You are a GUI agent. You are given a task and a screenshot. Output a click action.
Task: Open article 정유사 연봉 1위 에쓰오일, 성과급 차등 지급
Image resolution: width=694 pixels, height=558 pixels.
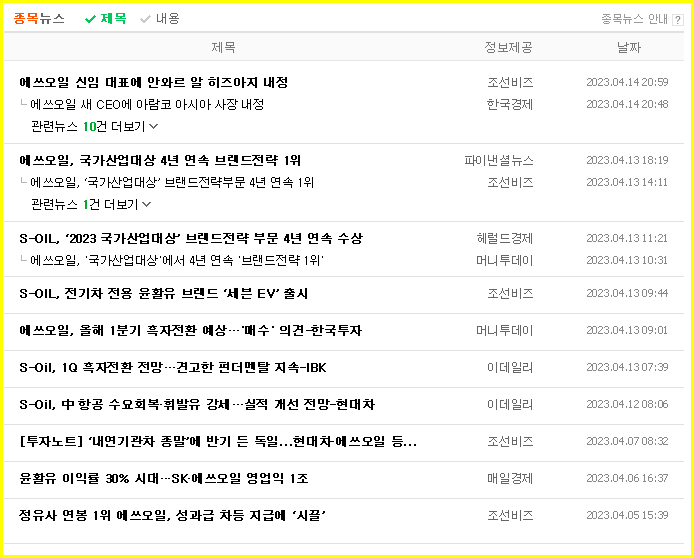[172, 516]
